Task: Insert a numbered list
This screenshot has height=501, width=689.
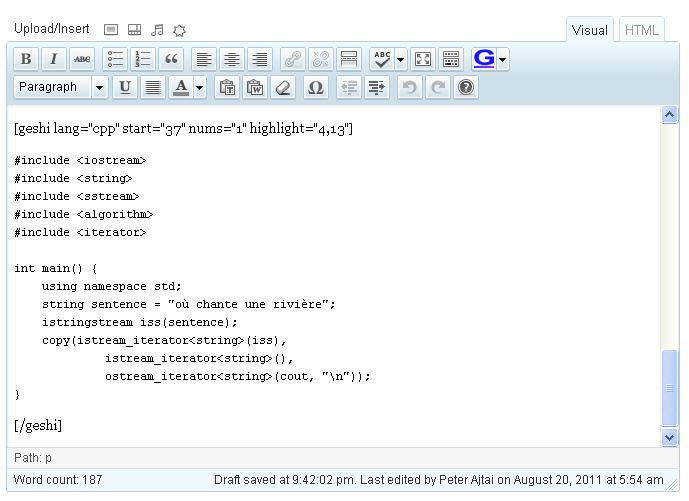Action: click(x=143, y=59)
